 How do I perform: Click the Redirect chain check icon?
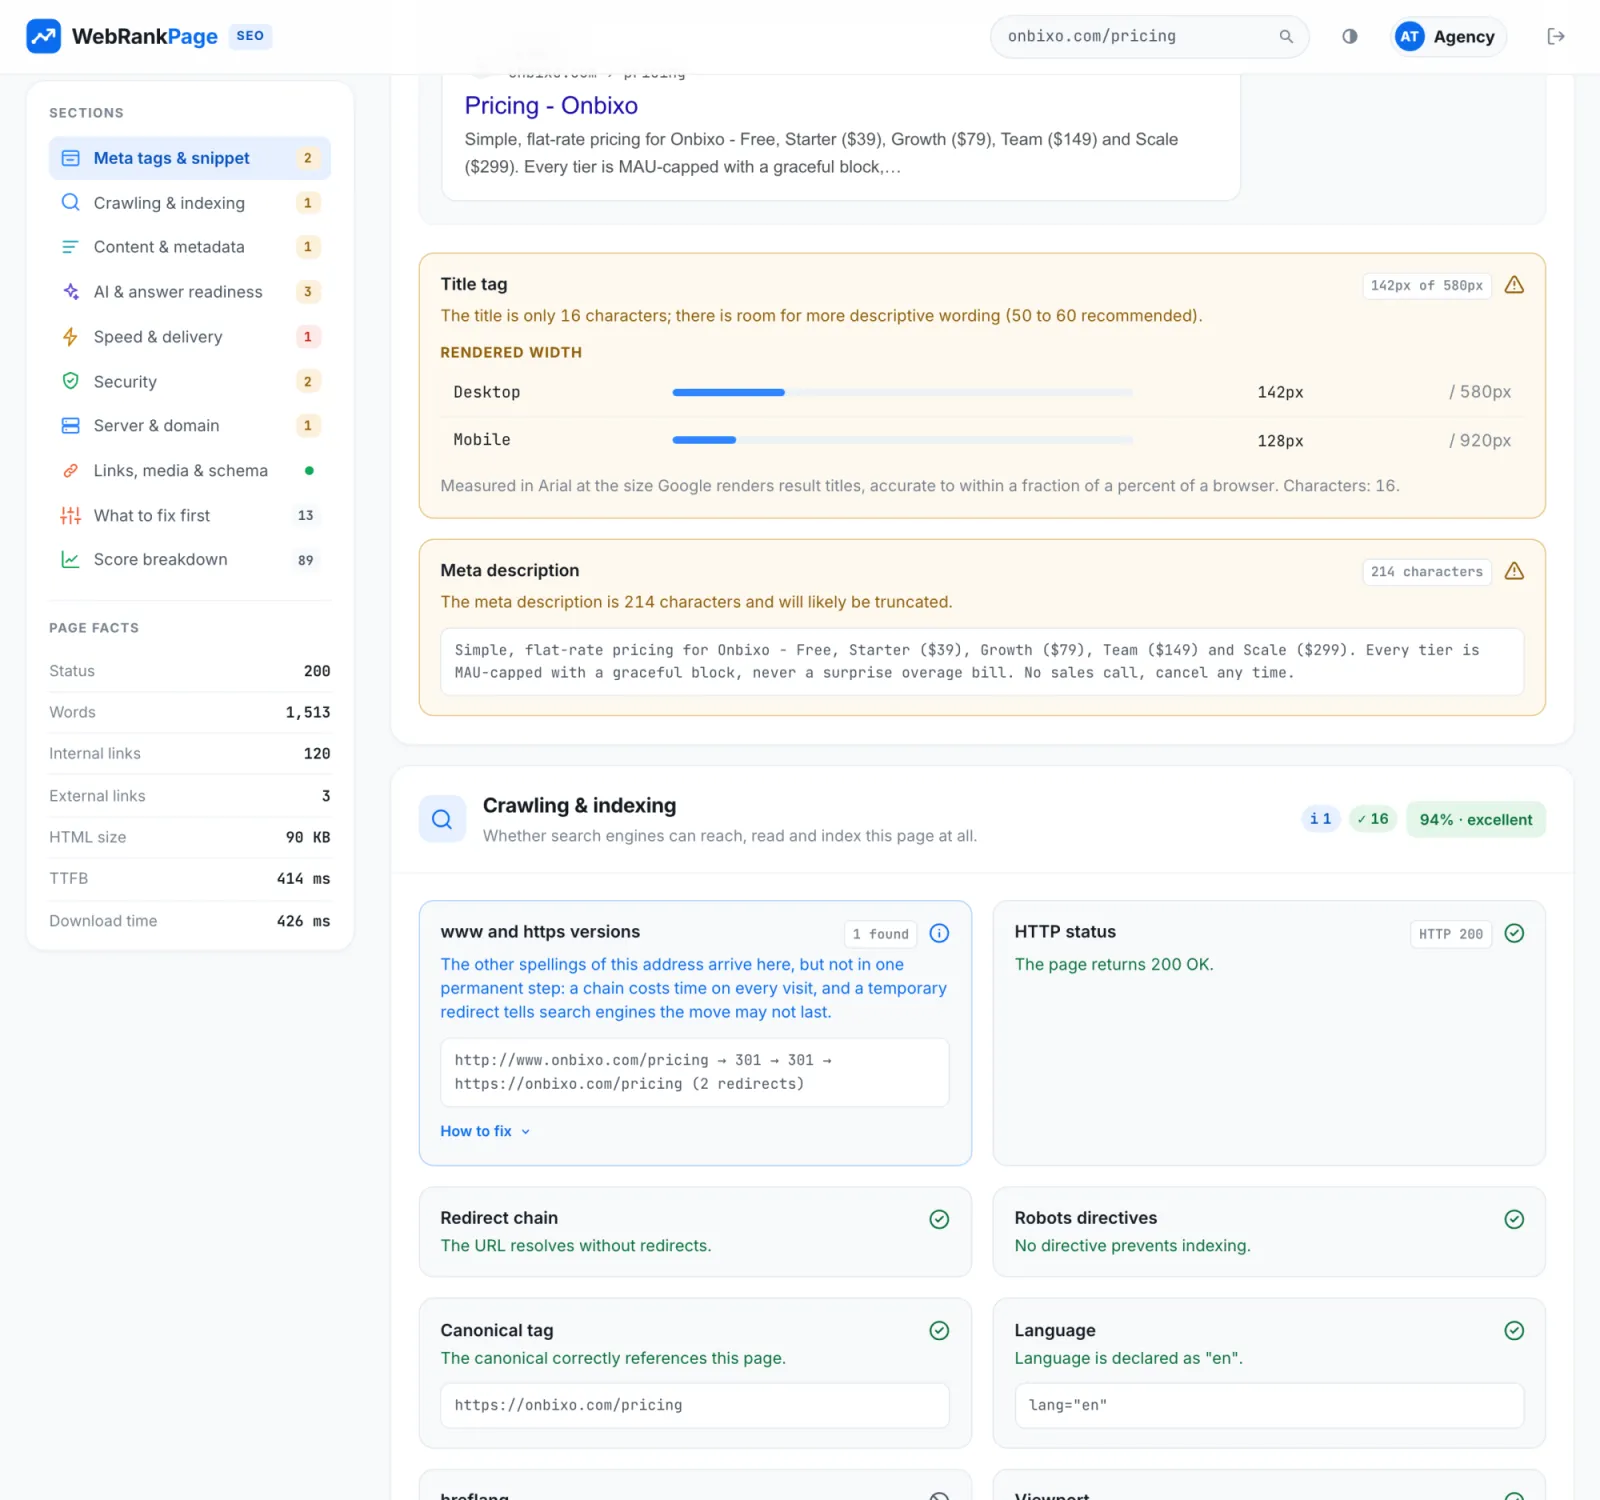[x=939, y=1219]
